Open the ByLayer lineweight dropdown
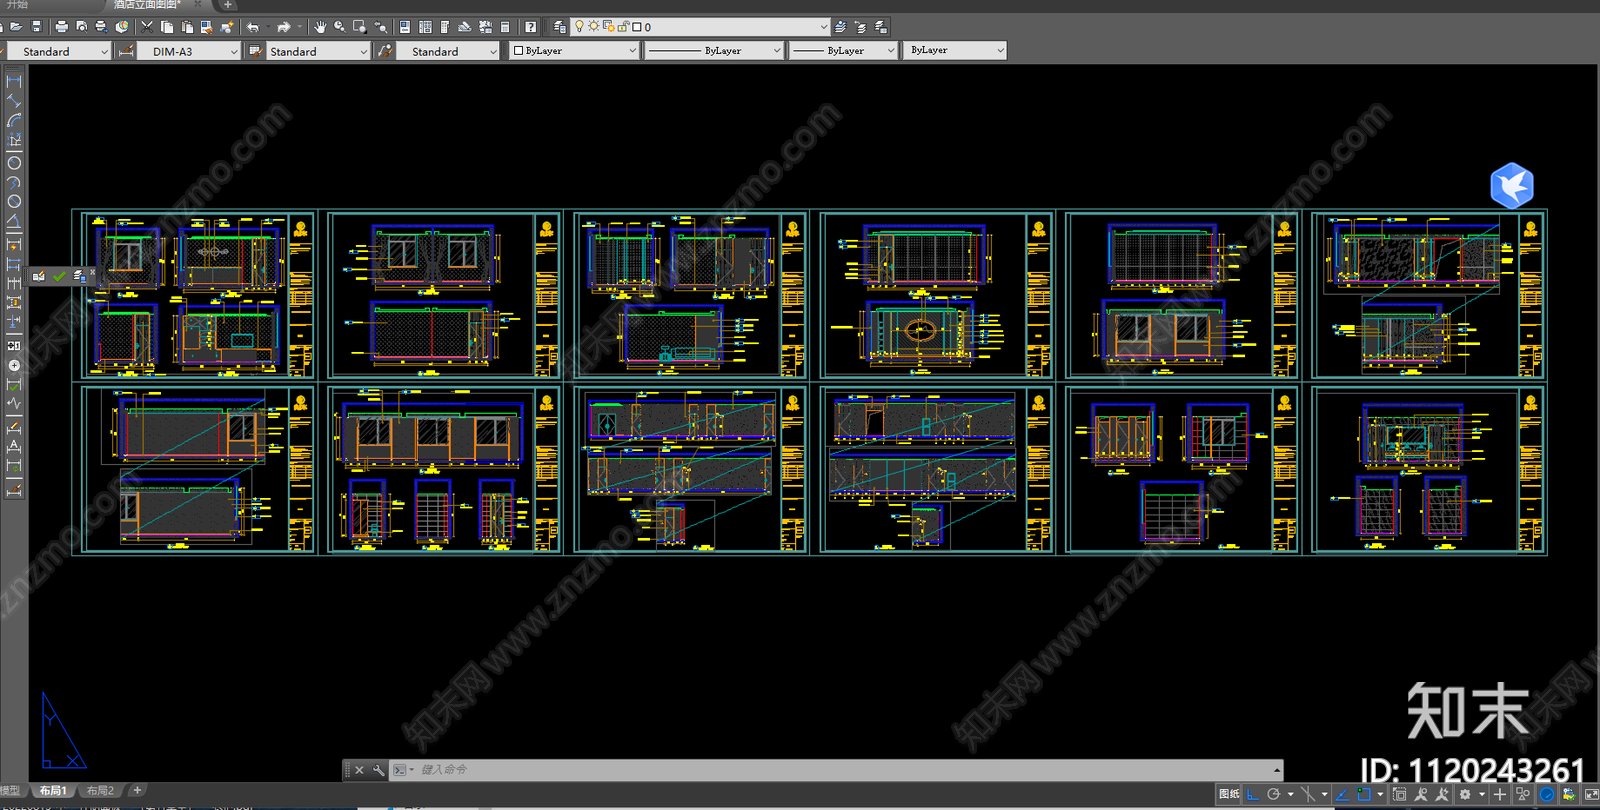This screenshot has height=810, width=1600. click(x=842, y=50)
